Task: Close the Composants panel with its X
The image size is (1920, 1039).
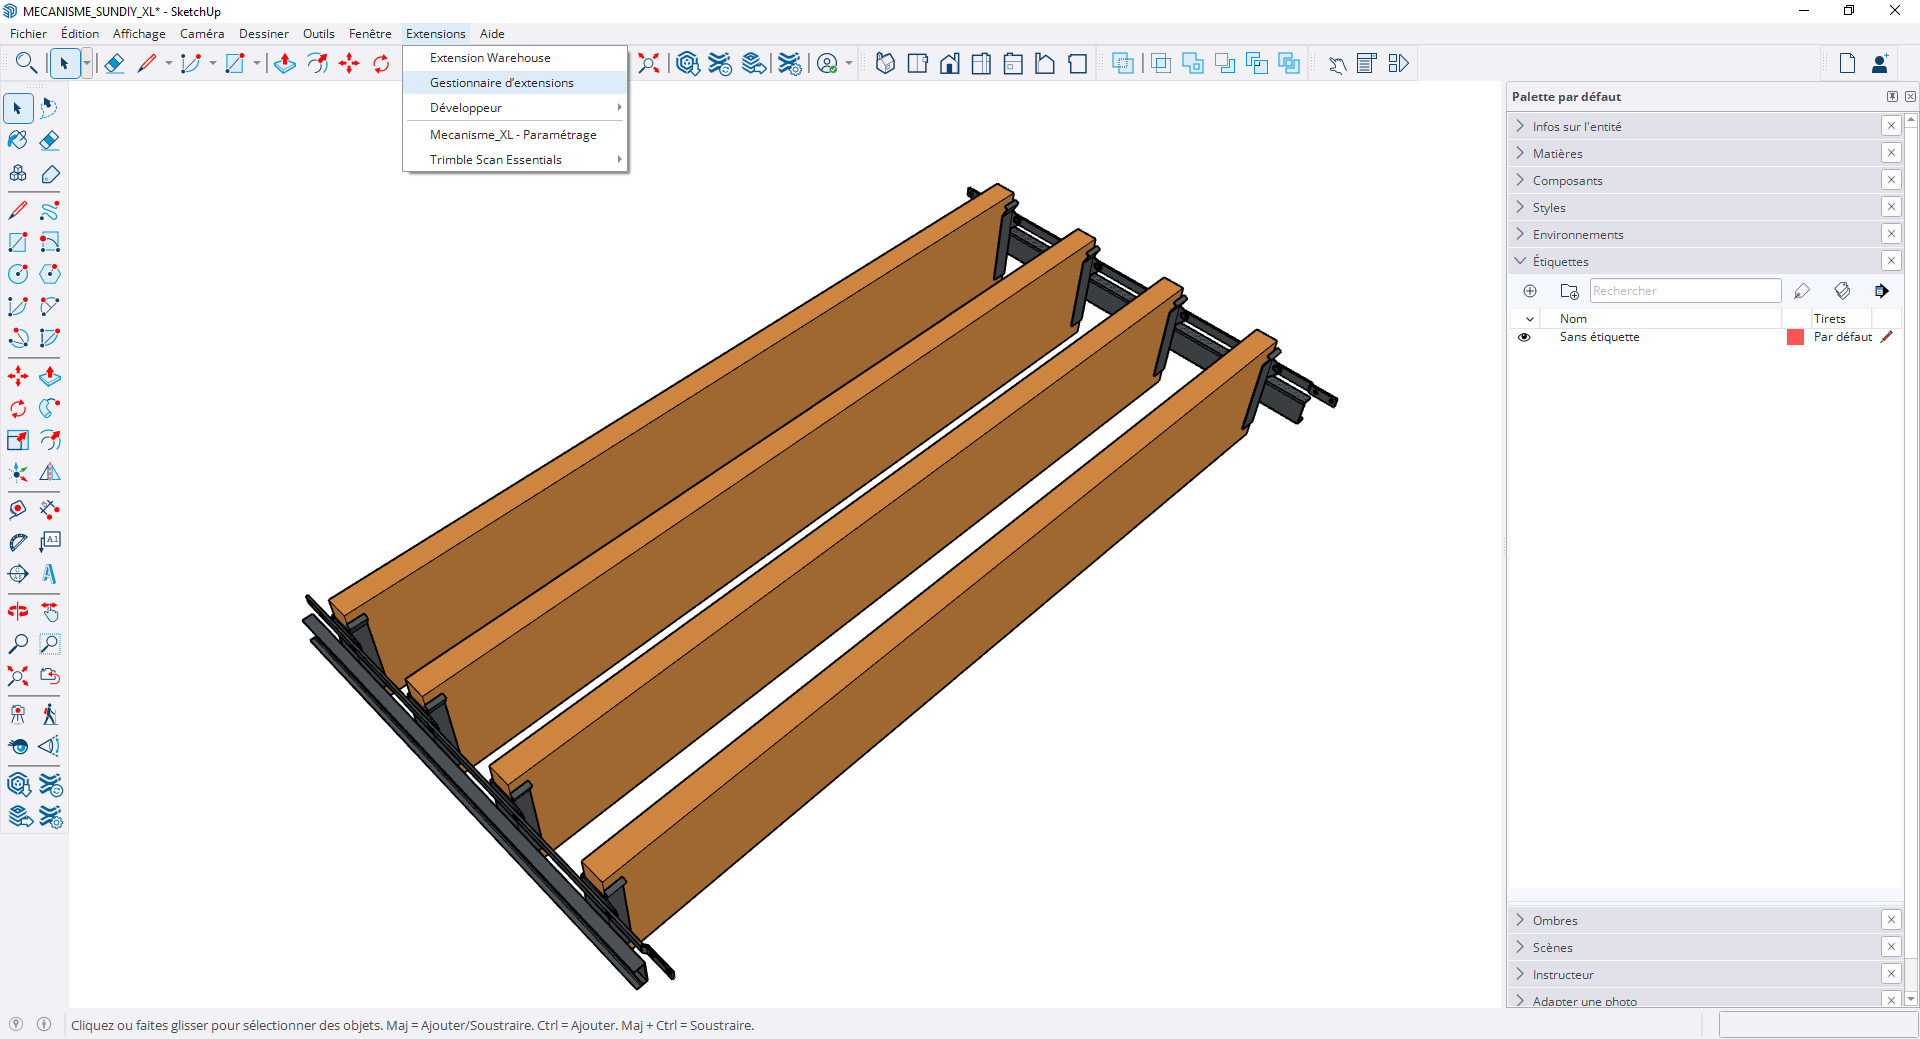Action: pos(1891,180)
